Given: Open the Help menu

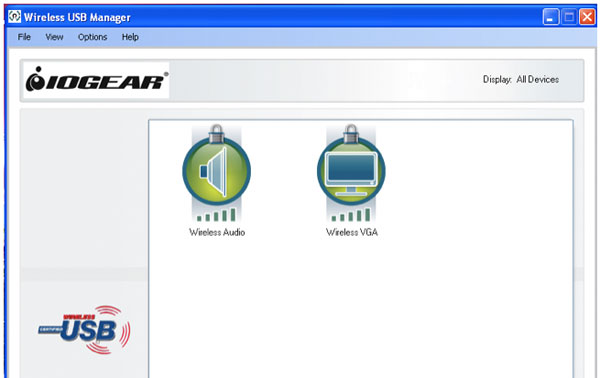Looking at the screenshot, I should coord(130,37).
